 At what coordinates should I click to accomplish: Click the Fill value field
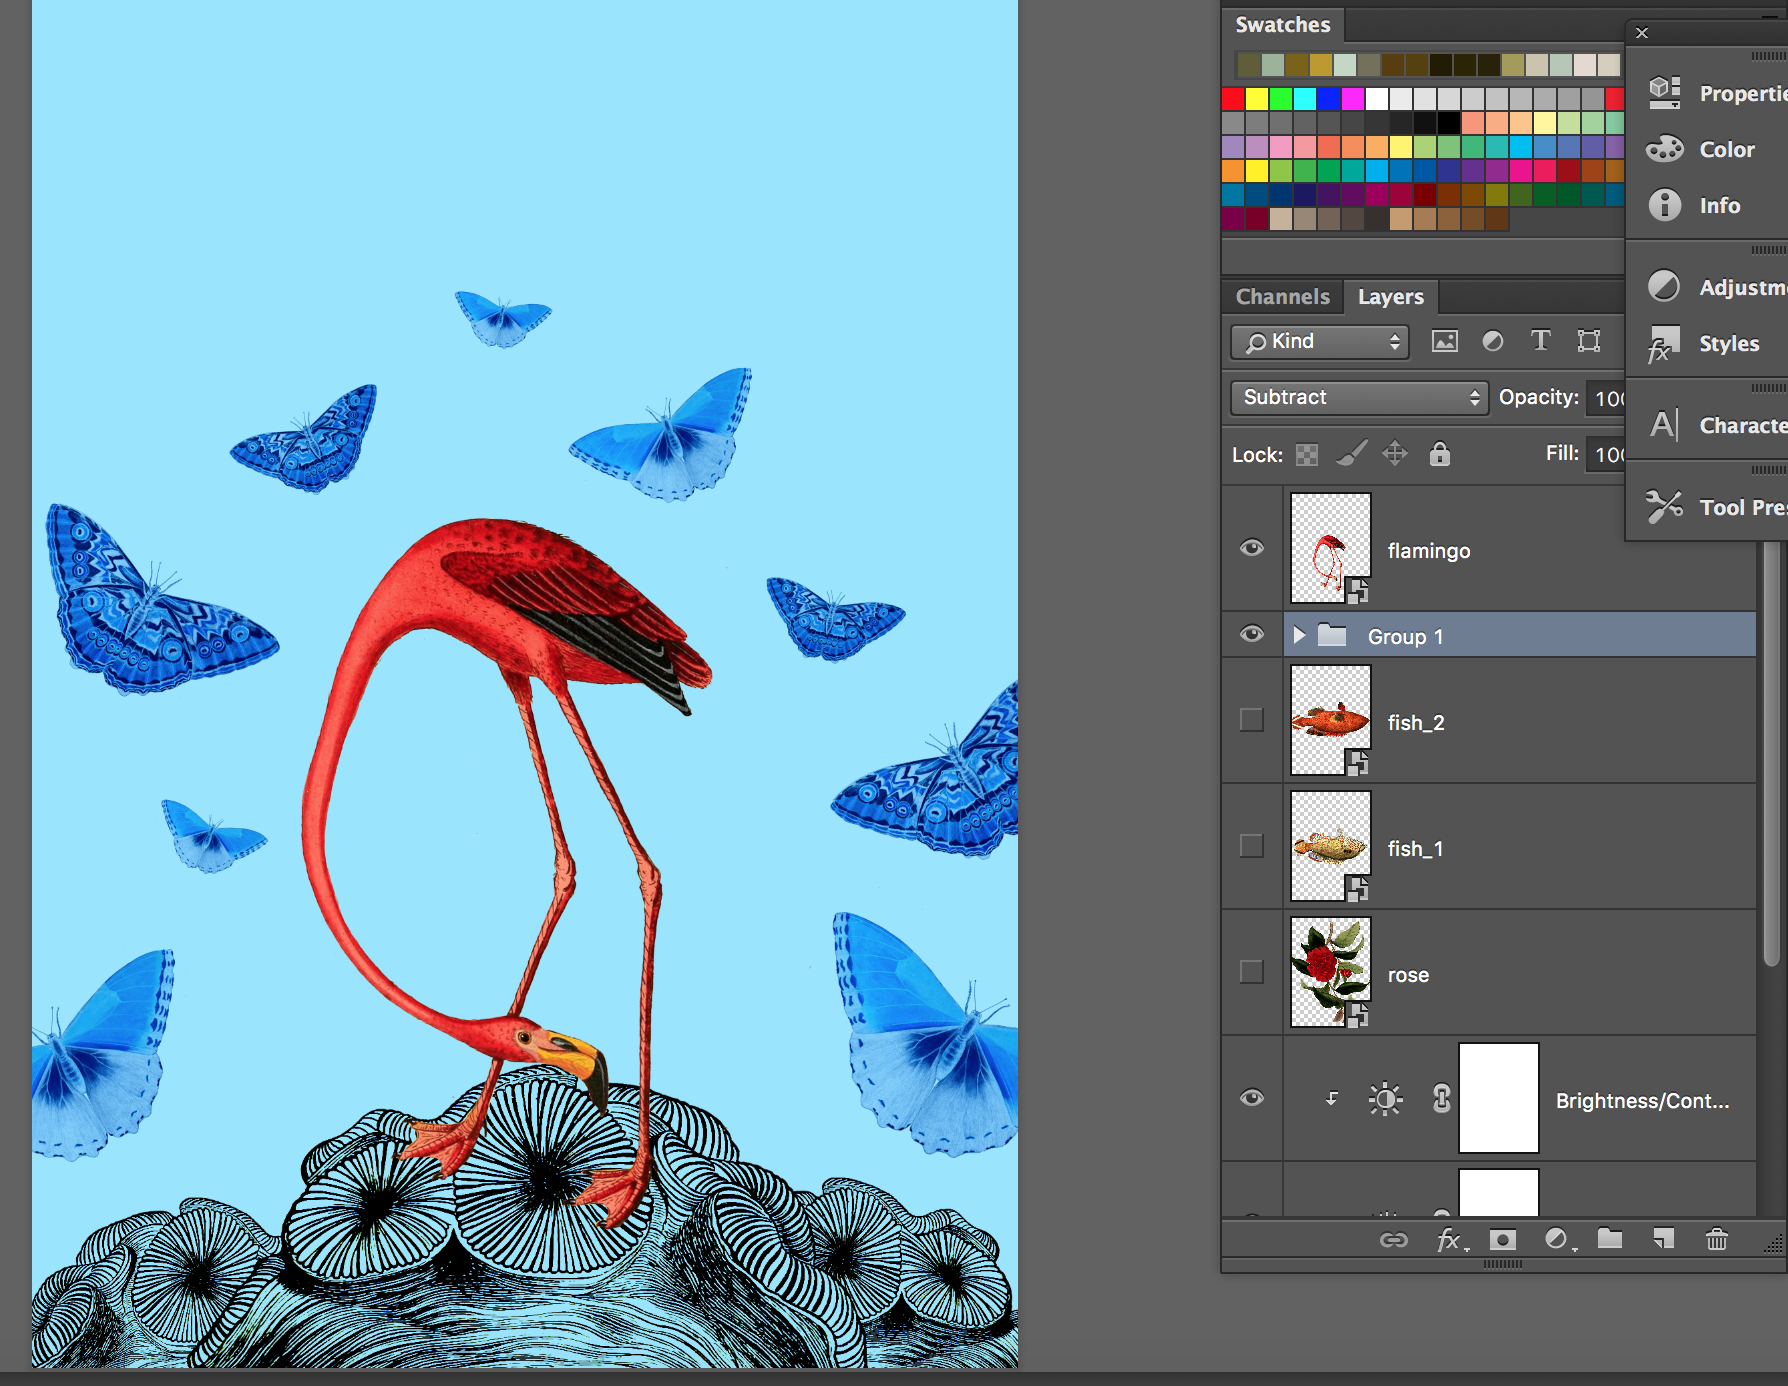click(1606, 455)
